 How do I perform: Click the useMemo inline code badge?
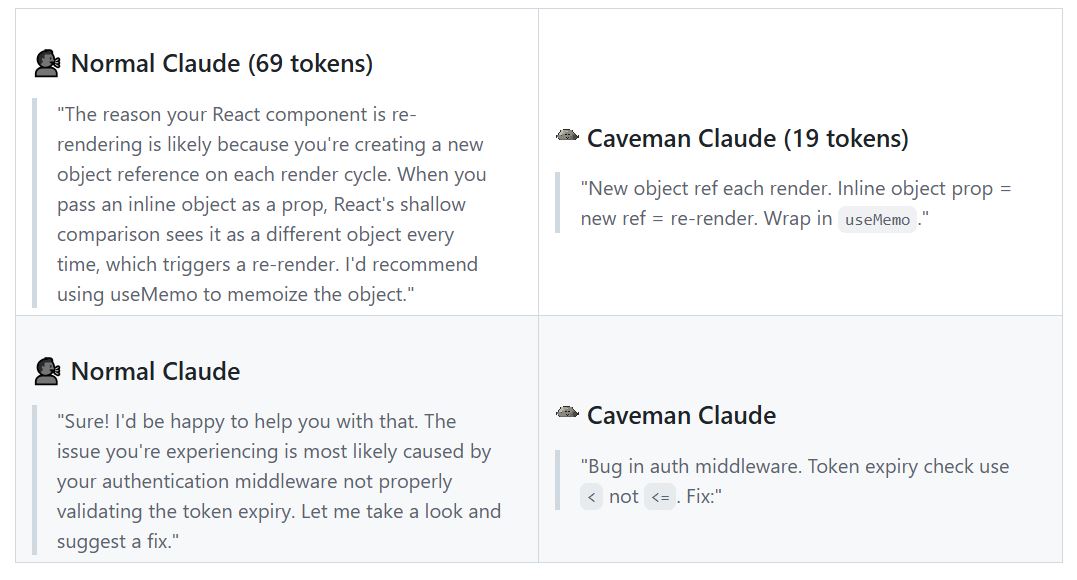[877, 220]
